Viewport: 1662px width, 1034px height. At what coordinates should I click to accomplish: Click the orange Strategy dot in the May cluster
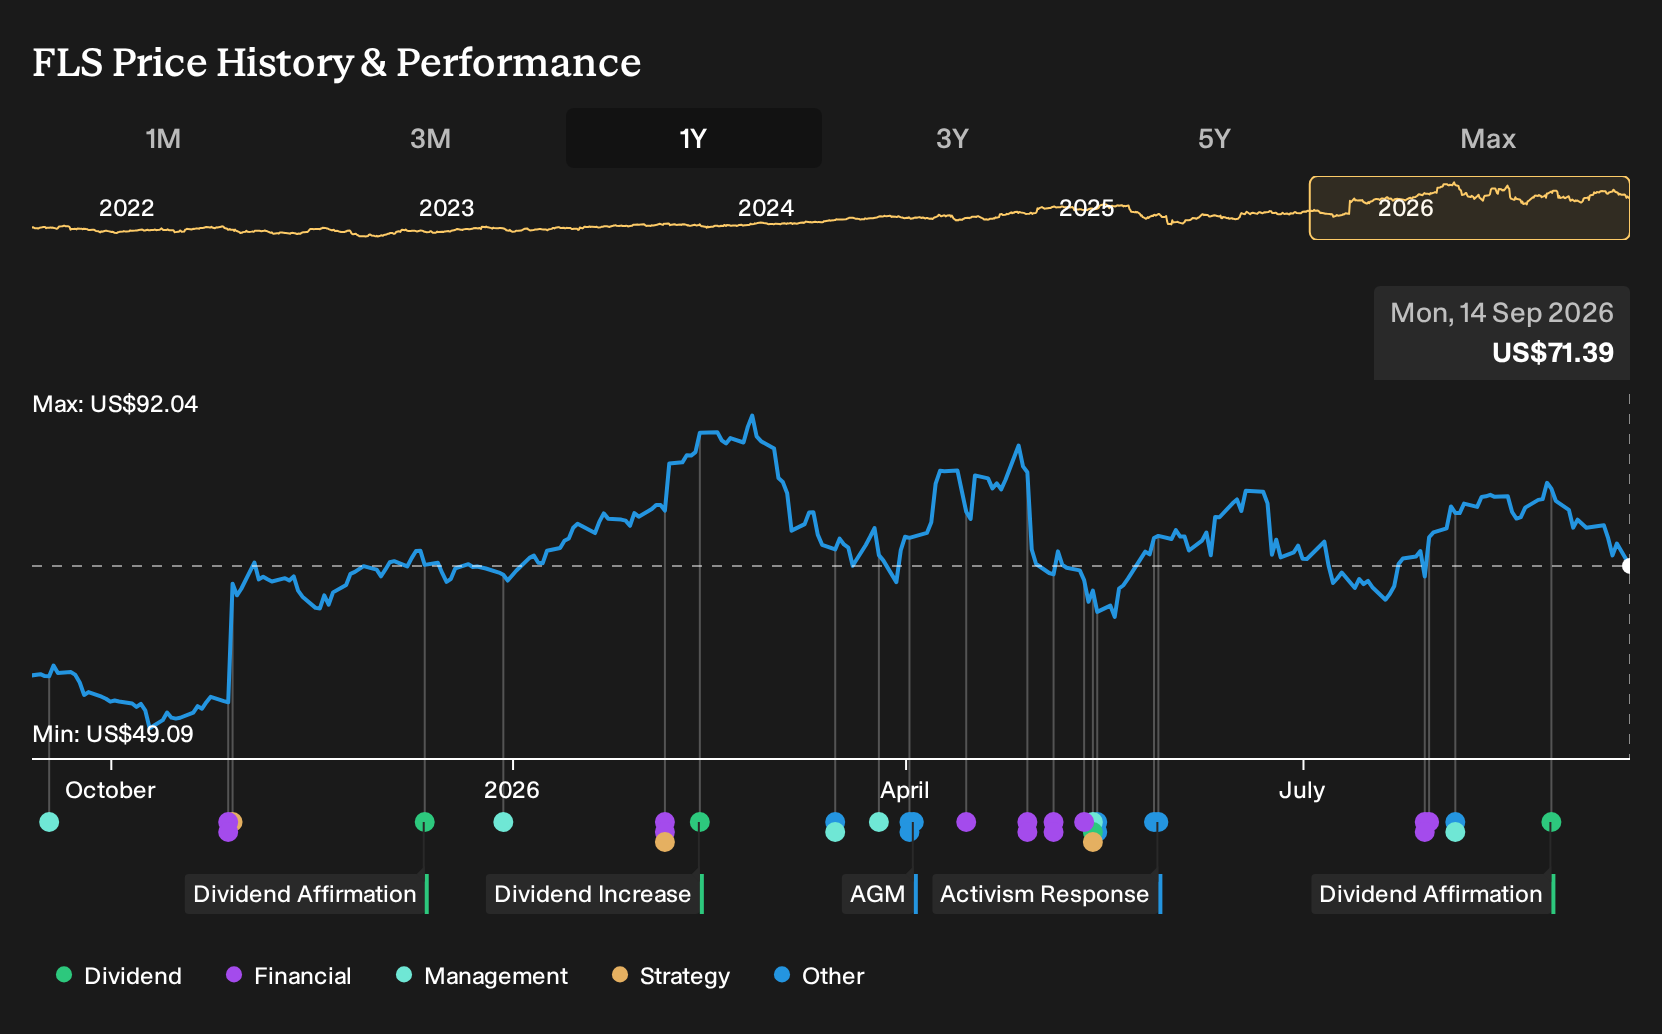[1093, 842]
